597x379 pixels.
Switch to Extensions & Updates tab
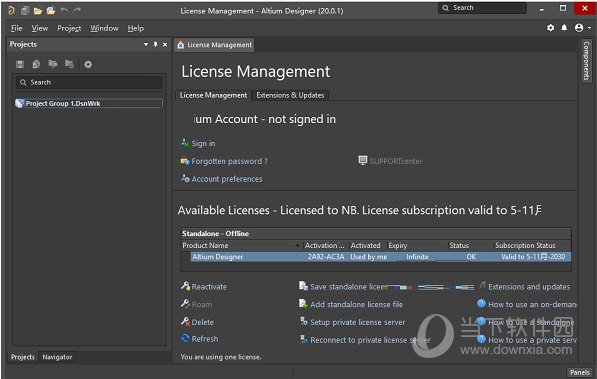point(290,95)
